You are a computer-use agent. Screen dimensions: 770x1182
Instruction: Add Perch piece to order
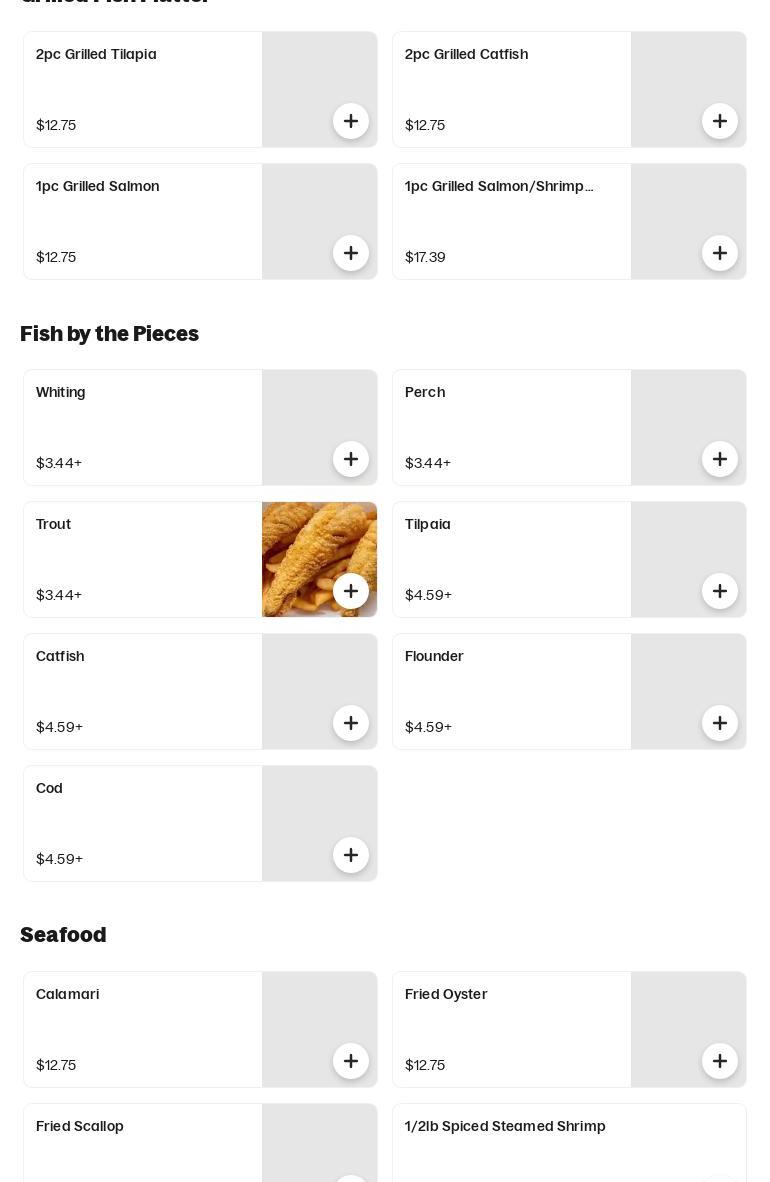click(x=720, y=460)
